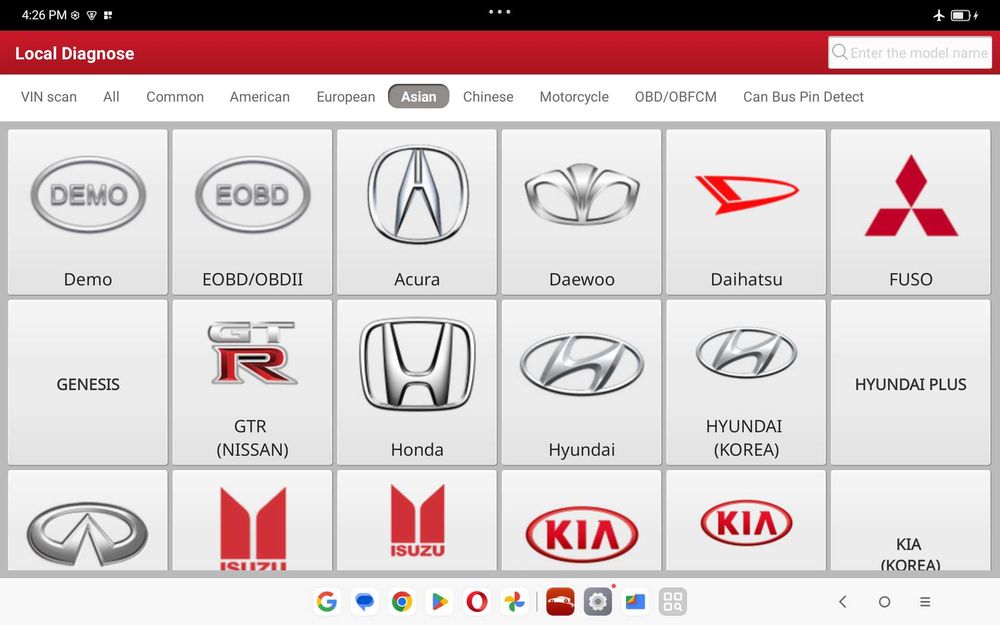Select the Daihatsu logo tile
This screenshot has height=625, width=1000.
746,212
